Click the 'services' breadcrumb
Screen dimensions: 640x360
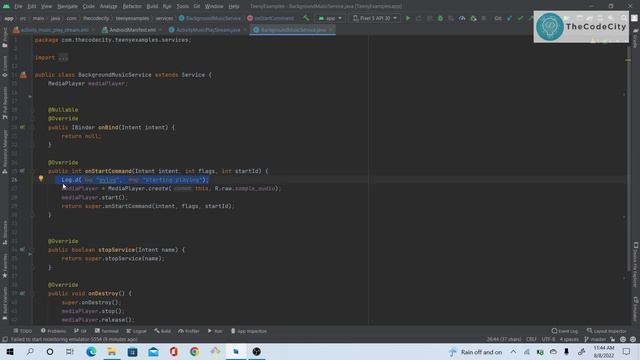click(x=164, y=18)
